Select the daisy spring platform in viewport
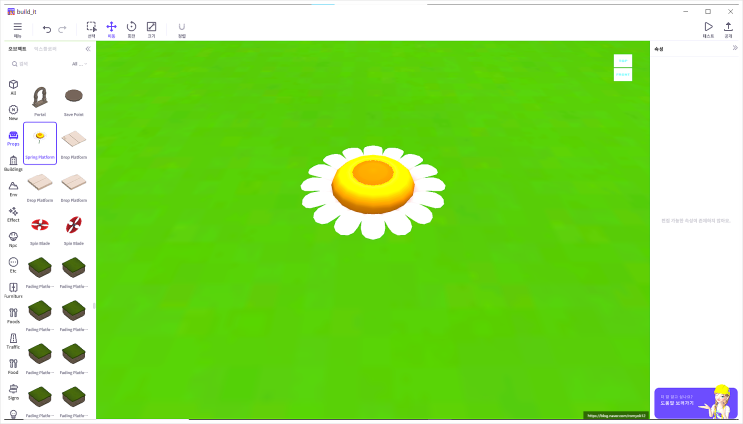The height and width of the screenshot is (424, 743). [373, 192]
